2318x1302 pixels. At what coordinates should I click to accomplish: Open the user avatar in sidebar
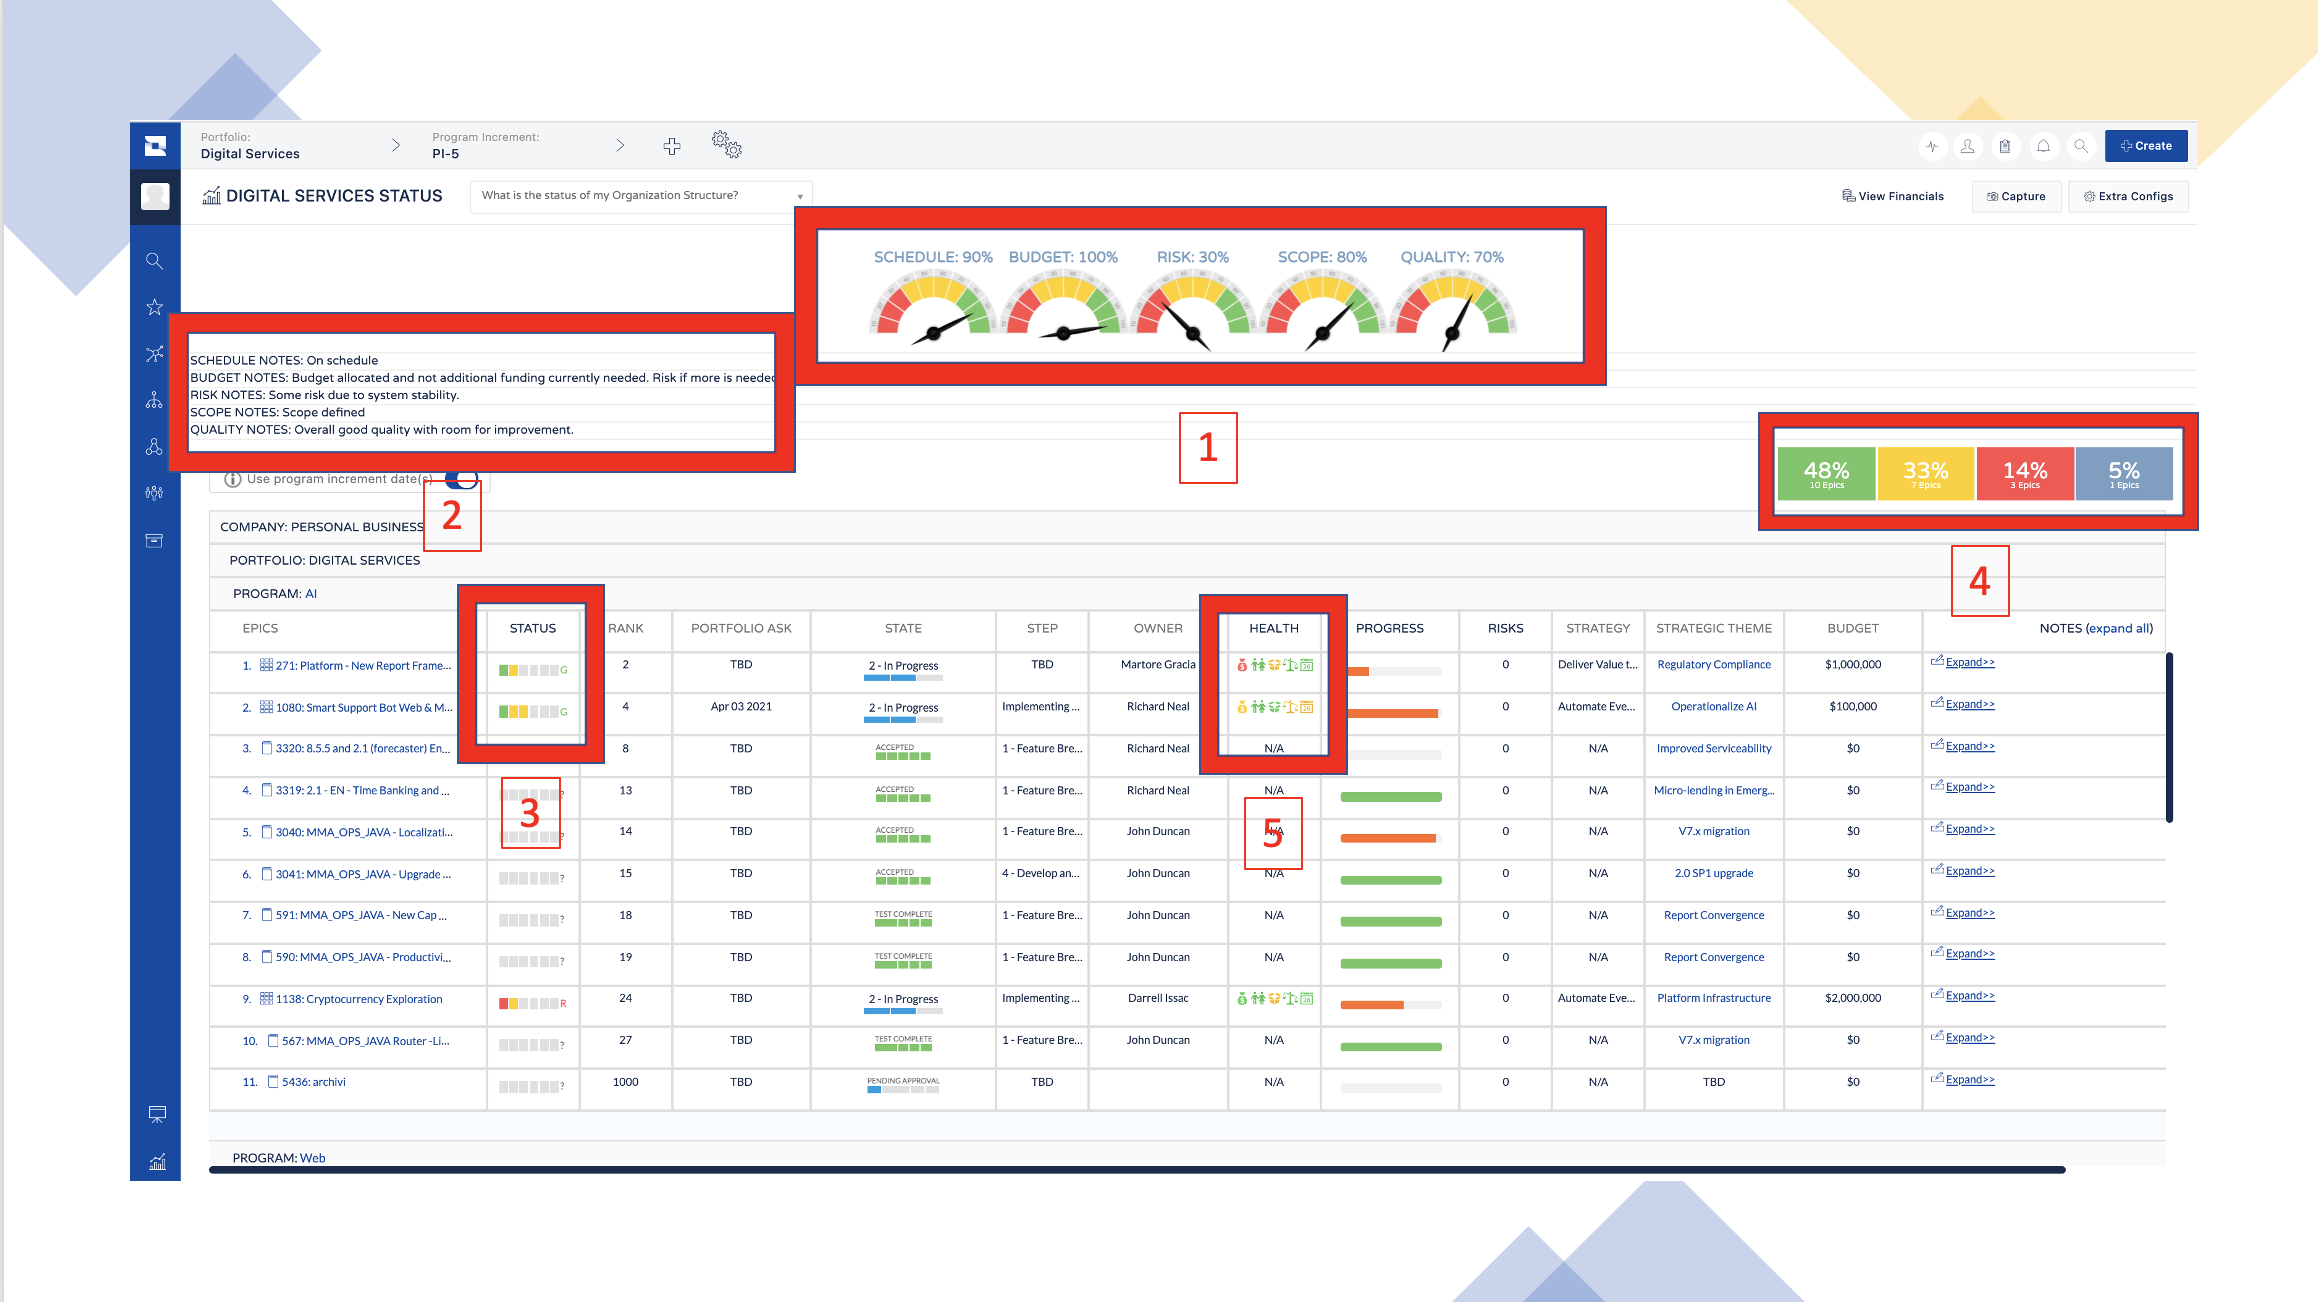(155, 196)
